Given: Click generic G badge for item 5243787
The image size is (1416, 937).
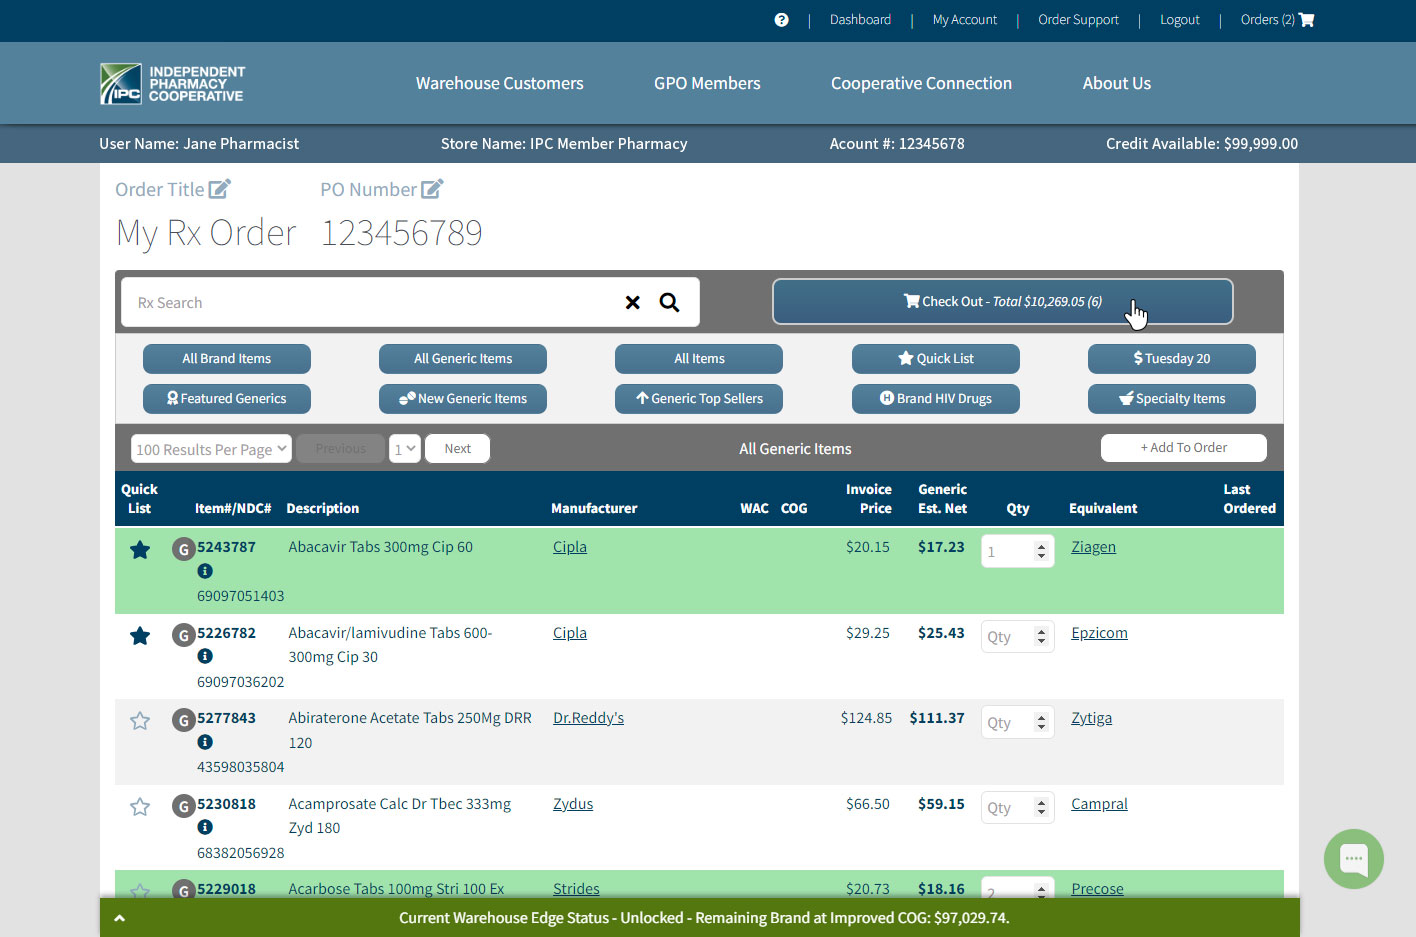Looking at the screenshot, I should pyautogui.click(x=183, y=549).
